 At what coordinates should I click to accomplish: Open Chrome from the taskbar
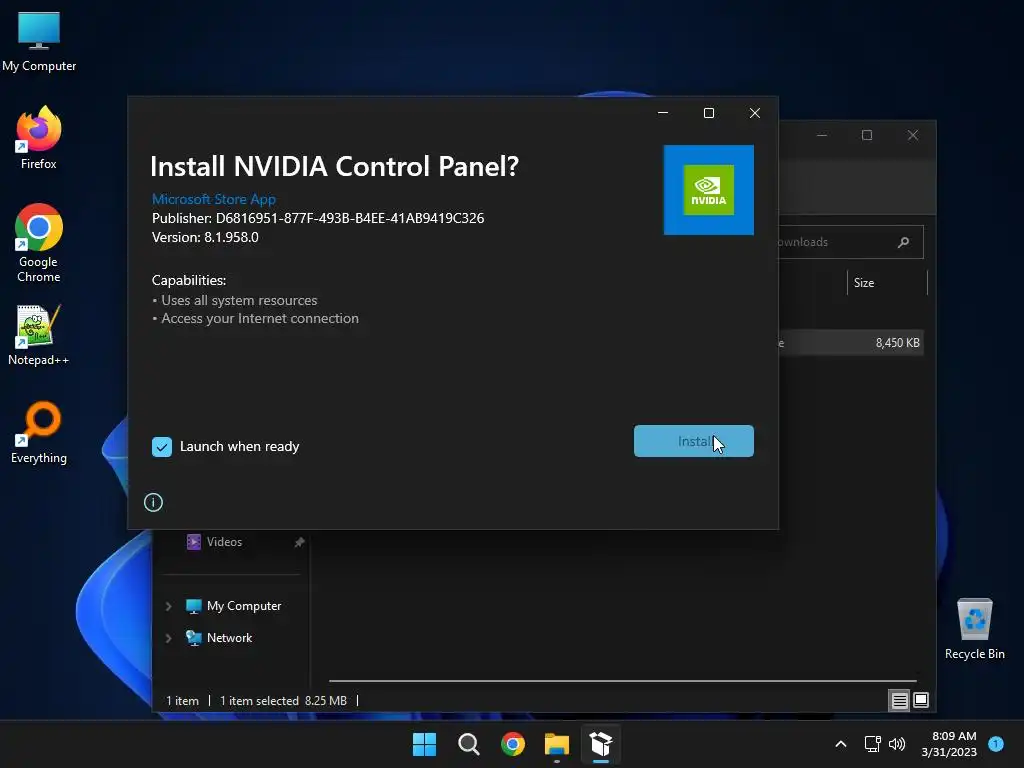tap(513, 744)
